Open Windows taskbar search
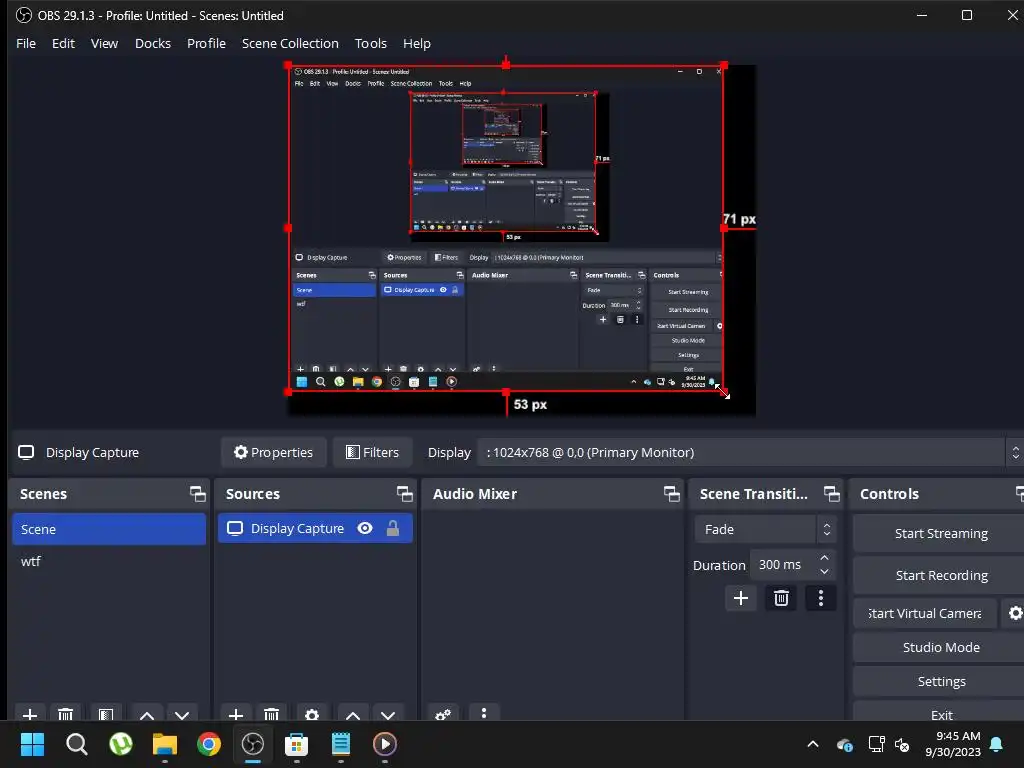The image size is (1024, 768). 76,744
